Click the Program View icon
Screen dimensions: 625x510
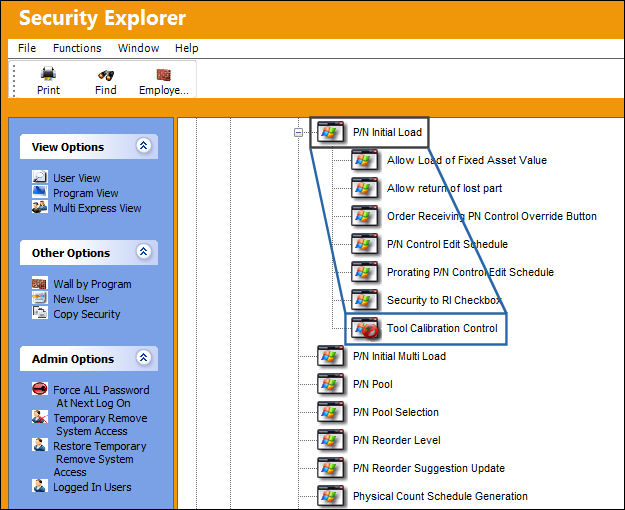tap(40, 192)
